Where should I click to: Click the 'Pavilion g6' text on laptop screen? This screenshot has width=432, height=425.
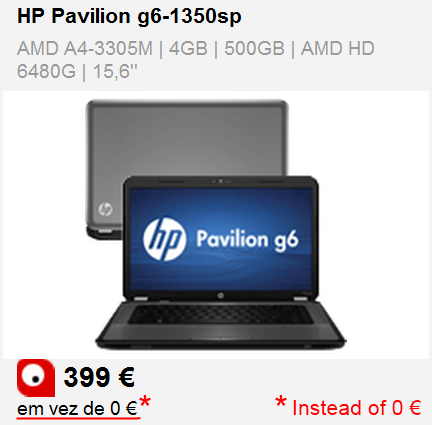point(247,240)
